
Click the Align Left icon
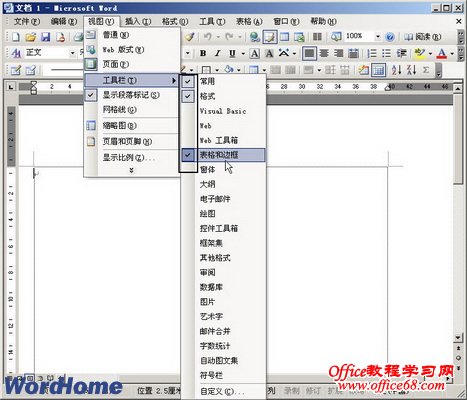pyautogui.click(x=309, y=53)
